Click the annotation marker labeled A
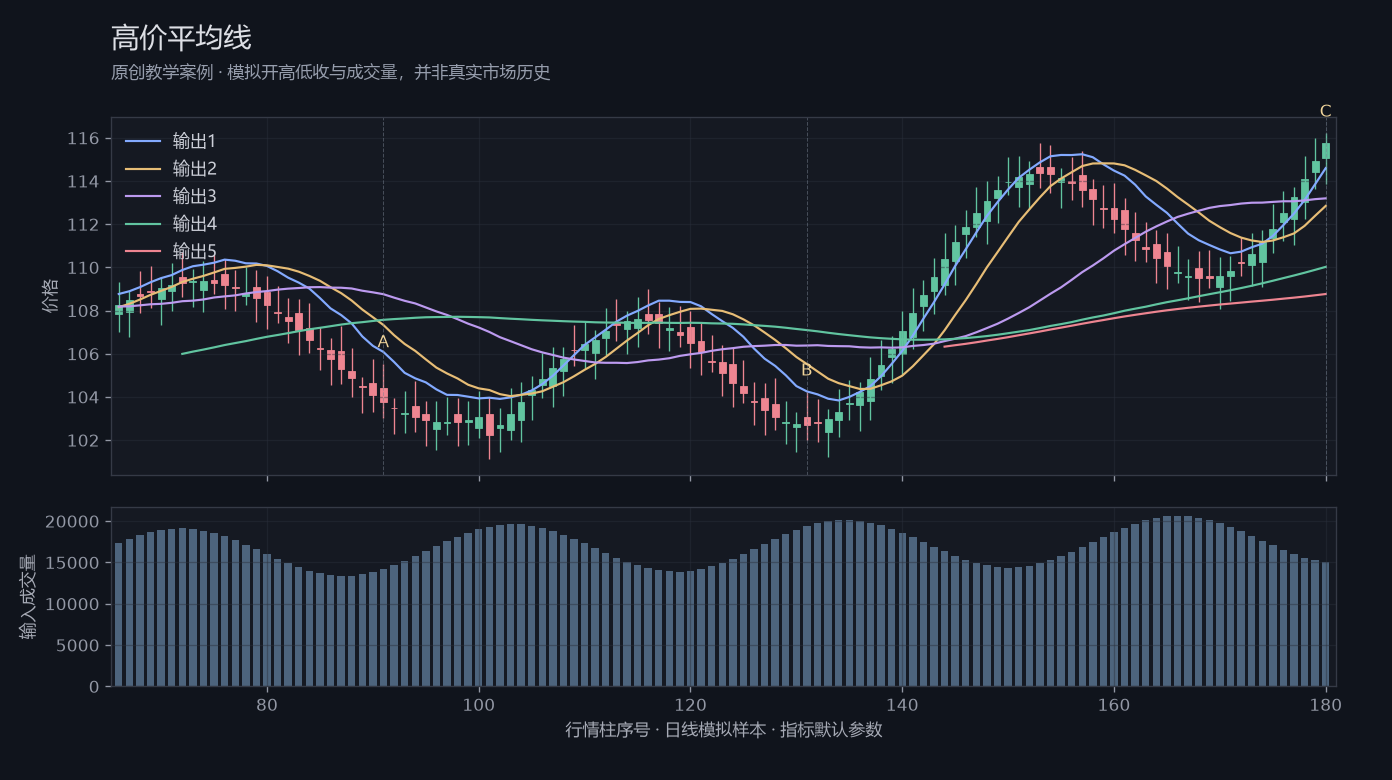This screenshot has width=1392, height=780. click(383, 342)
